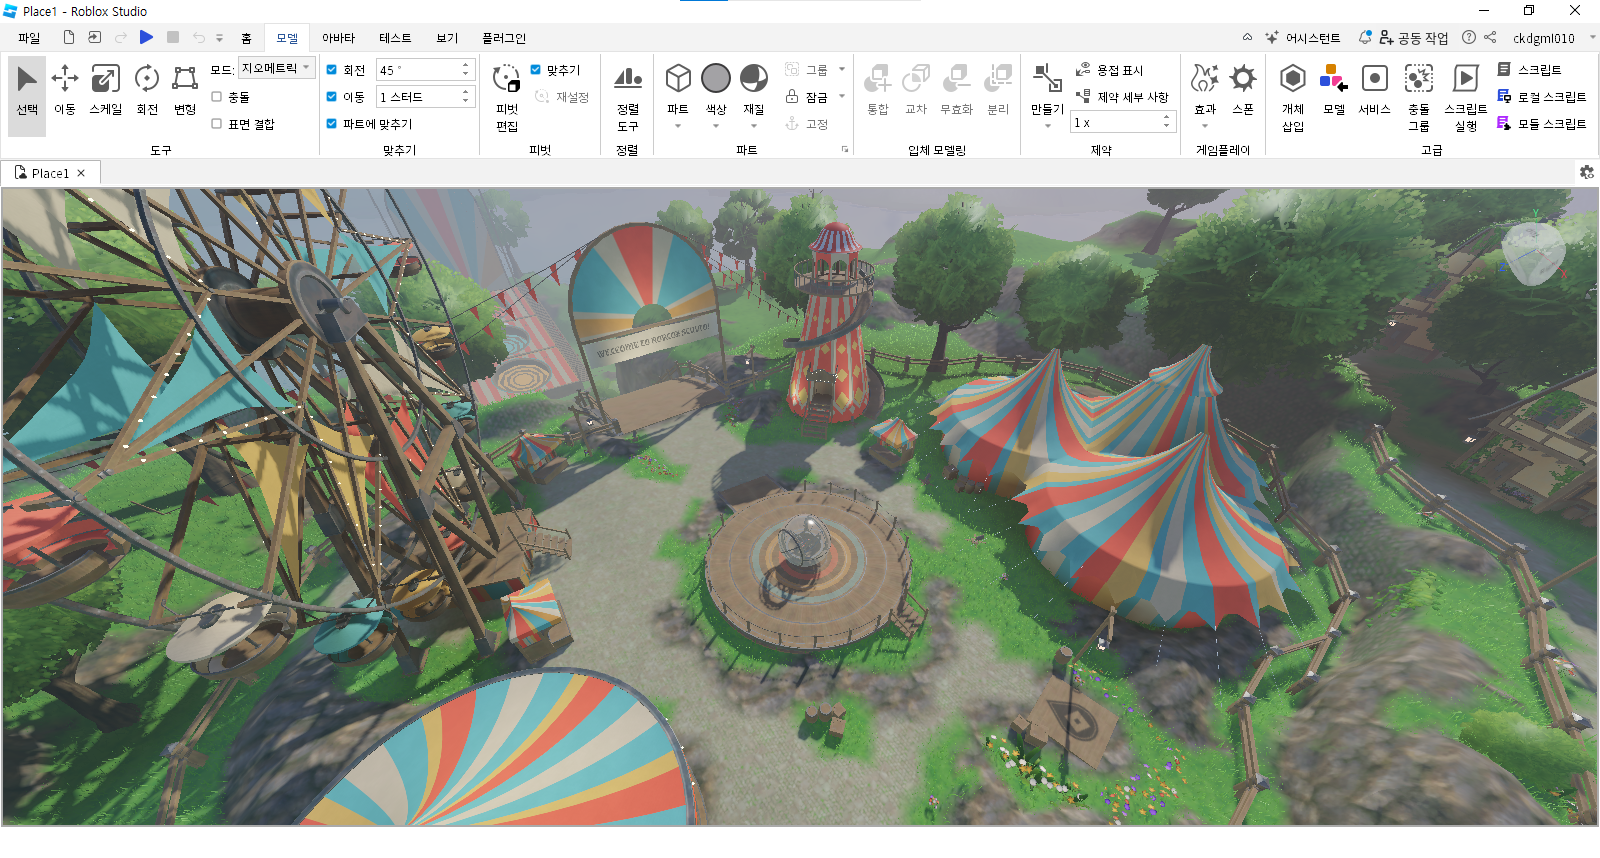This screenshot has width=1600, height=858.
Task: Click the 색상 (Color) circle swatch
Action: click(716, 78)
